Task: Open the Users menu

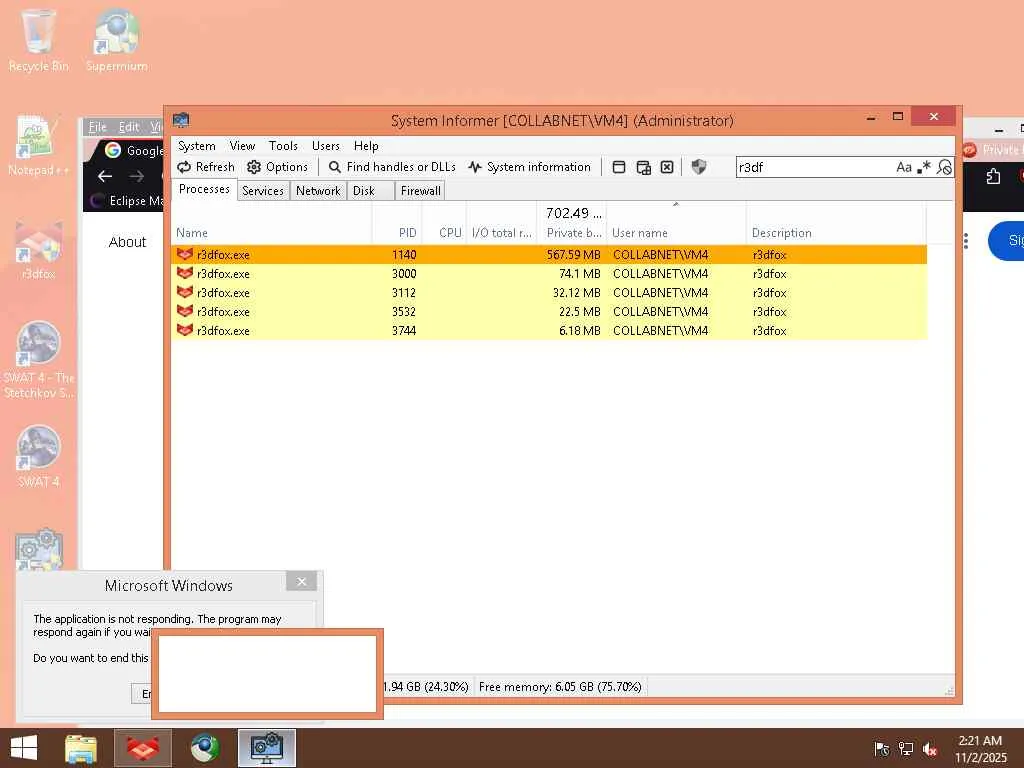Action: coord(326,146)
